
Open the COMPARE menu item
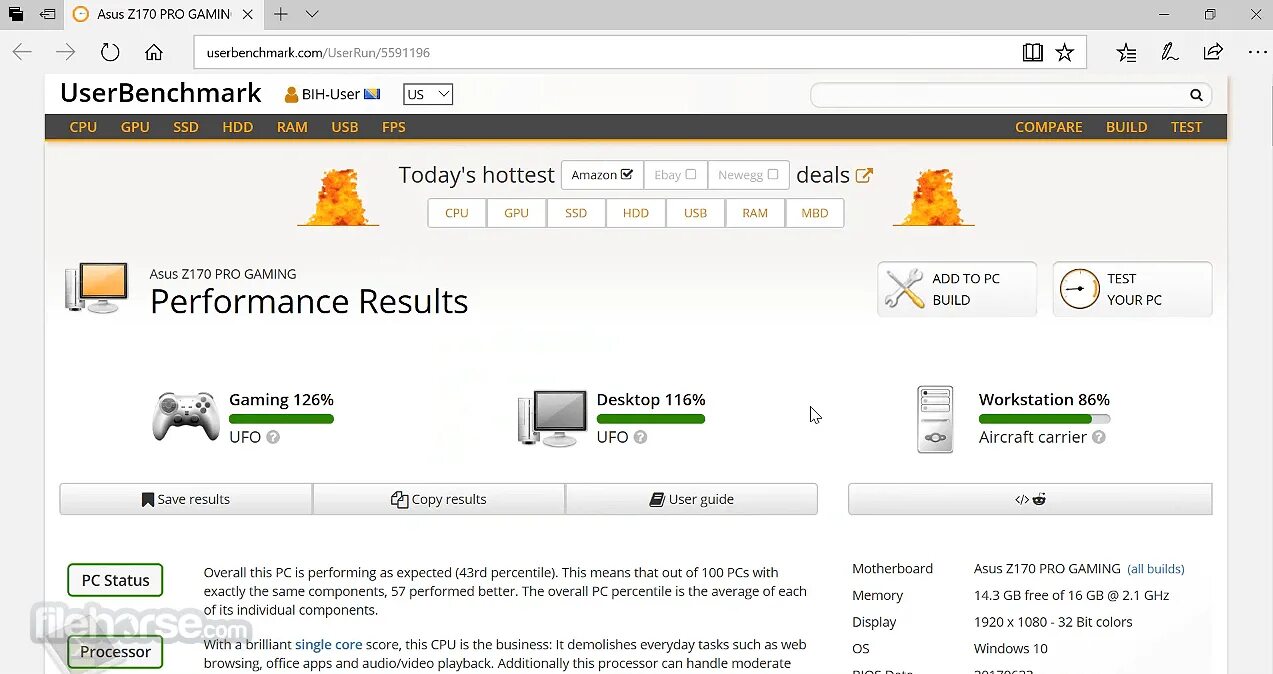(1049, 127)
